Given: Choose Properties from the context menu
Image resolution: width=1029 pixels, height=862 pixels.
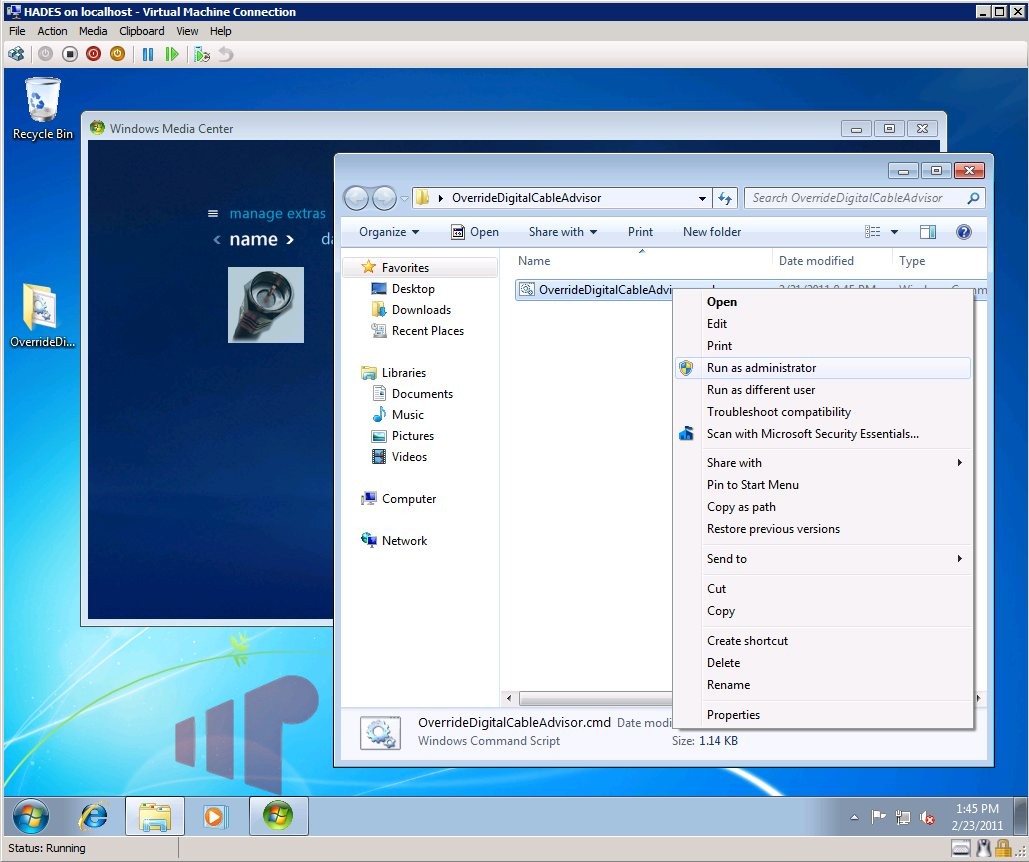Looking at the screenshot, I should (x=823, y=715).
